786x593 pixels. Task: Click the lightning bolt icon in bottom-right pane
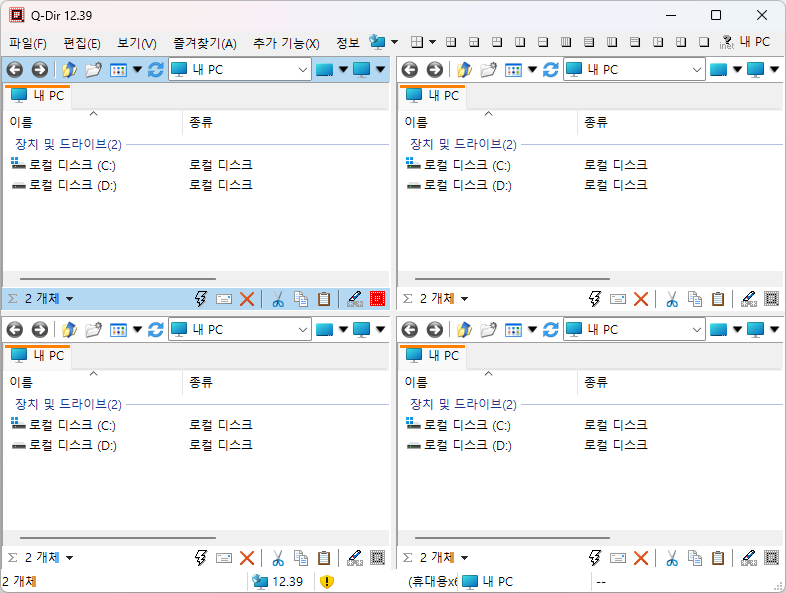[595, 558]
